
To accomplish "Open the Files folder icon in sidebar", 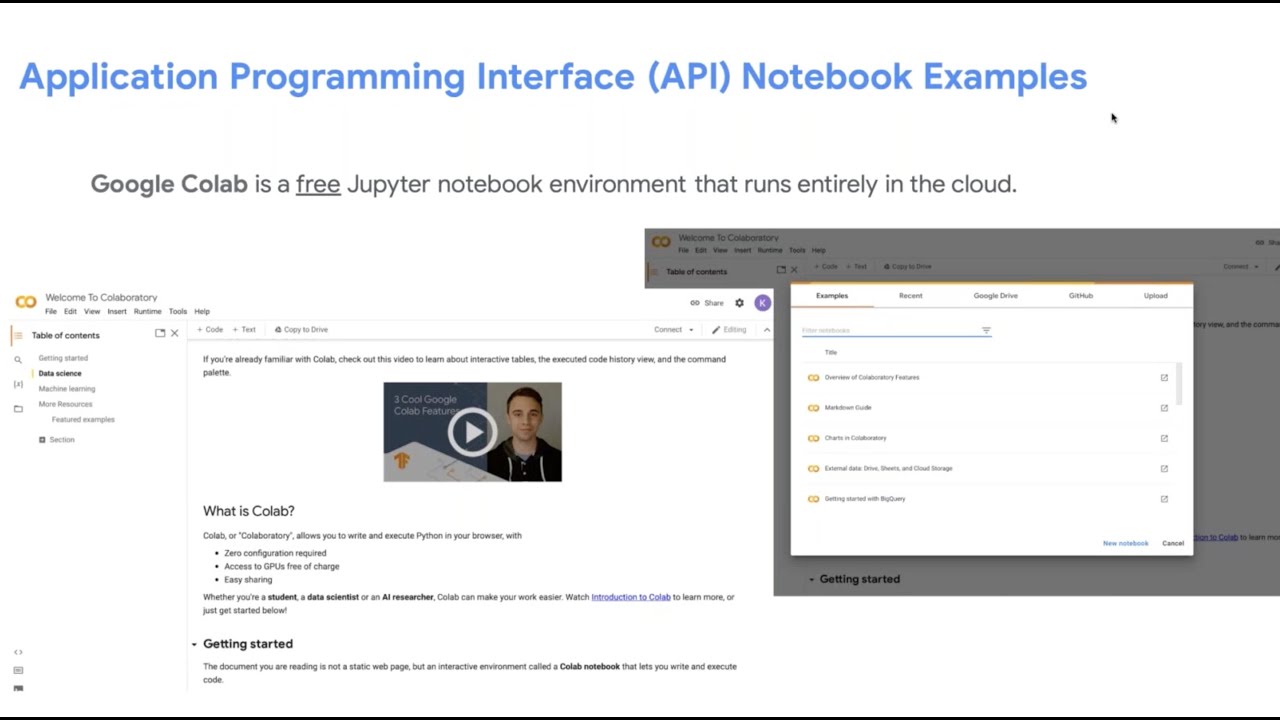I will tap(18, 408).
